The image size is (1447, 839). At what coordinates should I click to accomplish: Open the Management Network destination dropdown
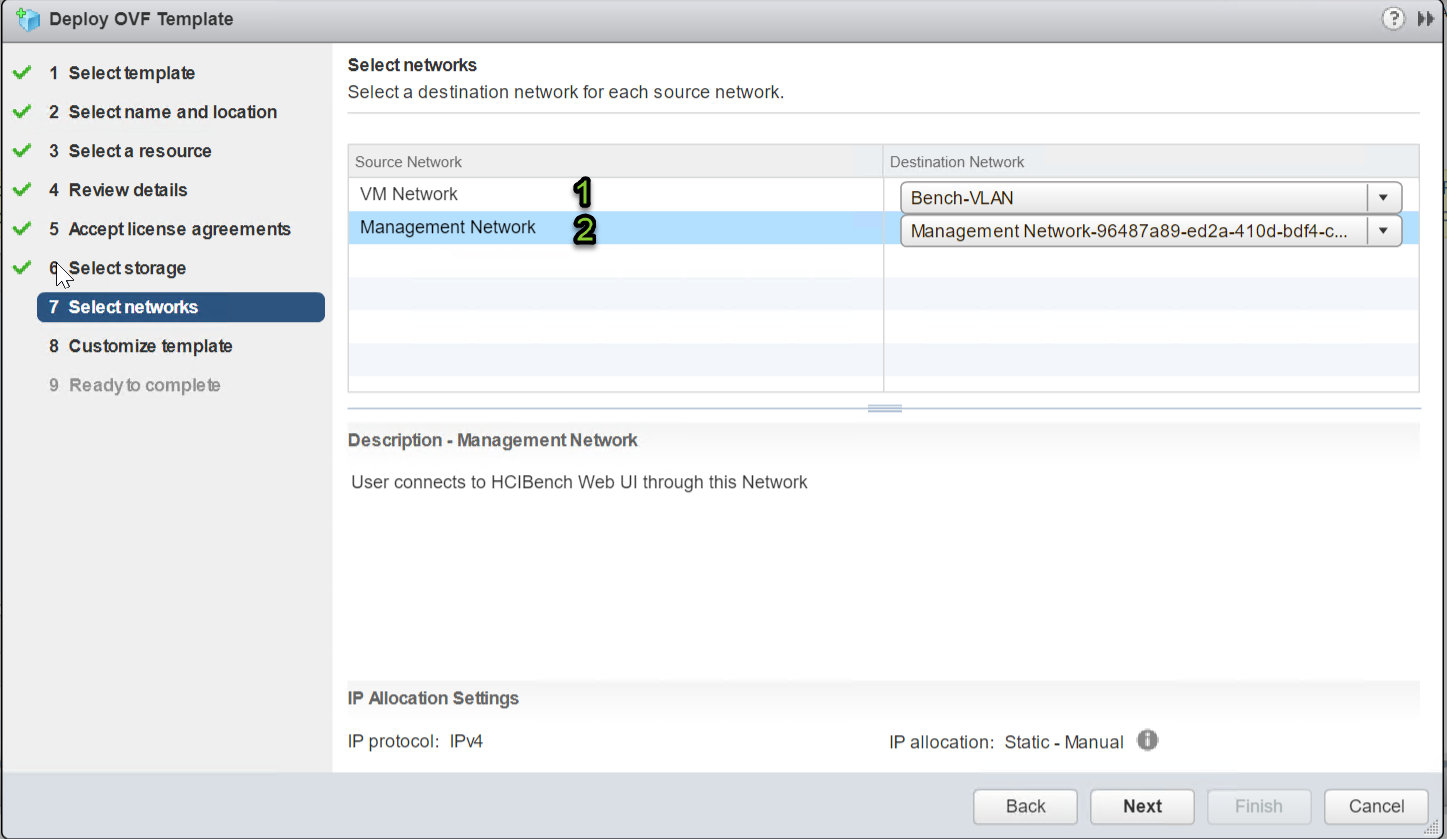click(1384, 230)
